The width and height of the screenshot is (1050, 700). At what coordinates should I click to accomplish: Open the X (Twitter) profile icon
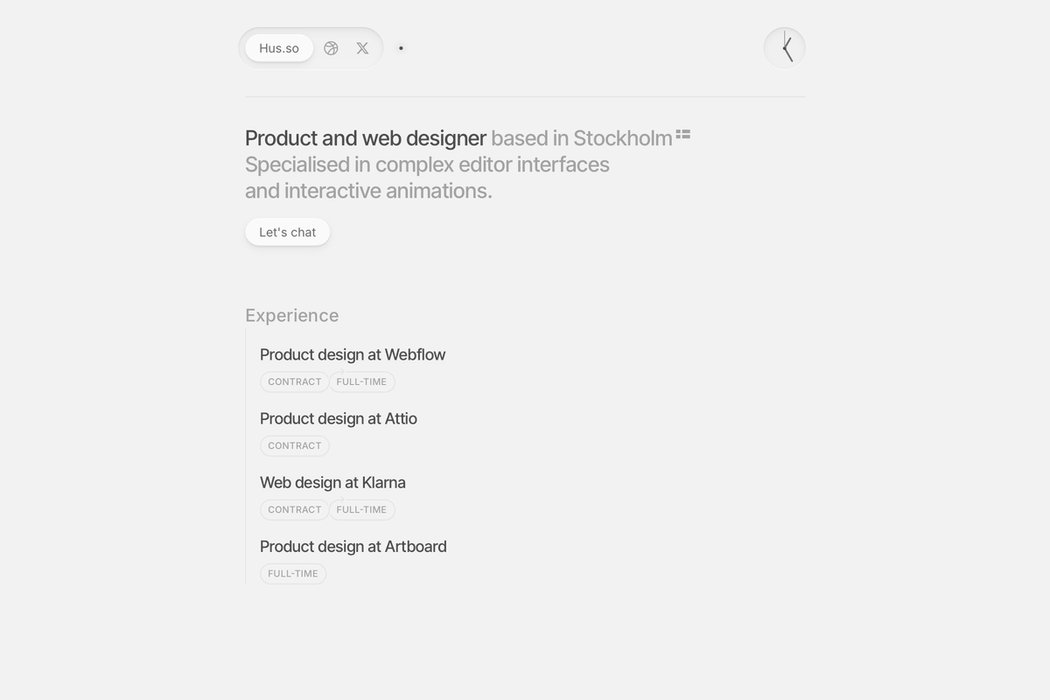362,48
